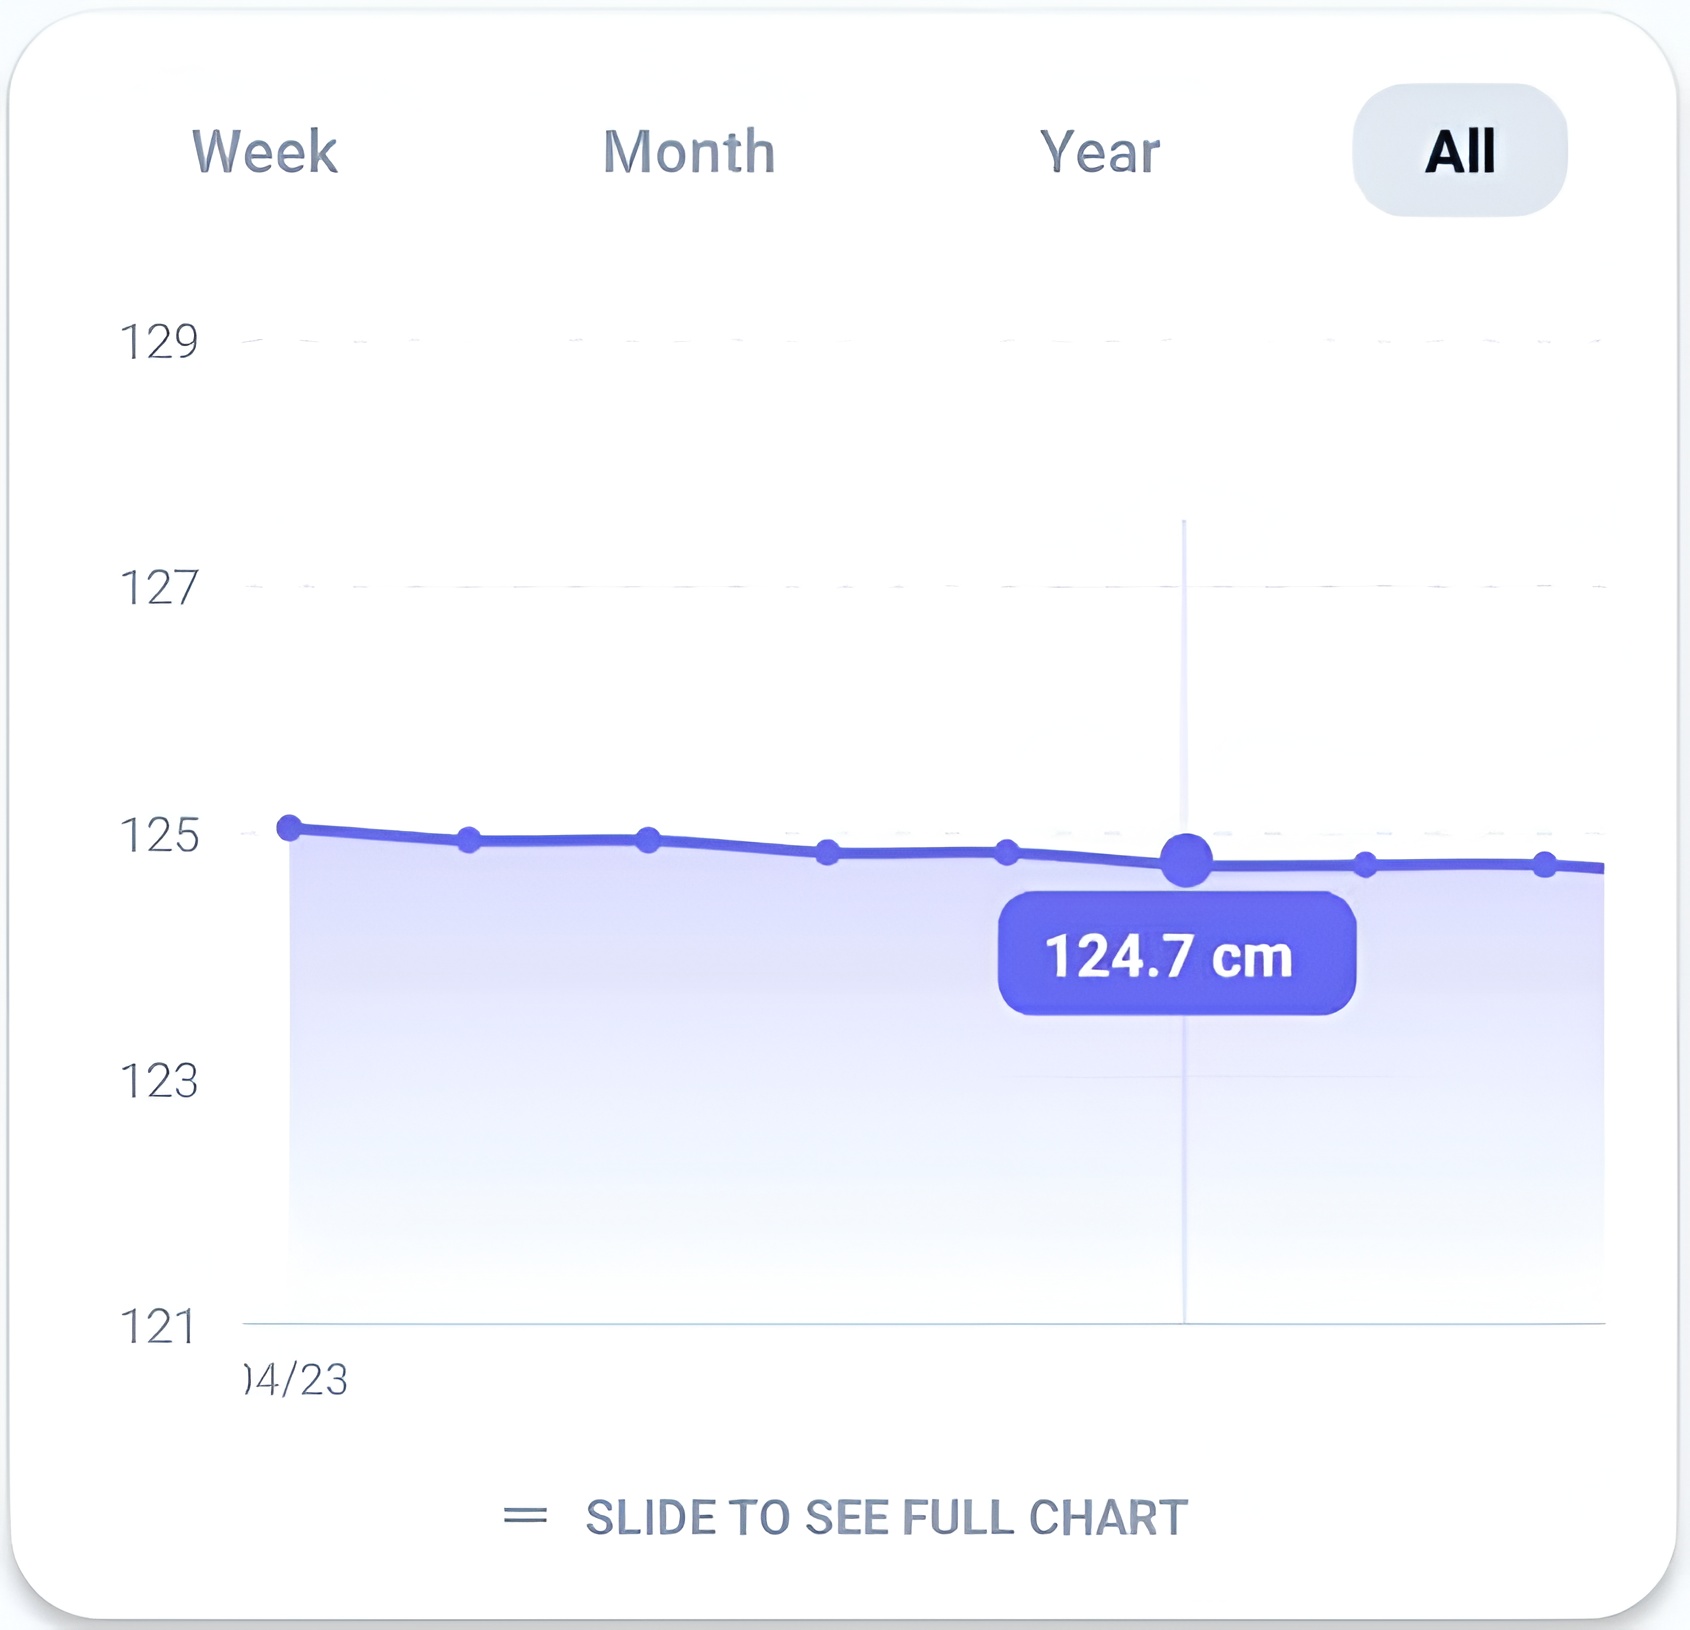Tap the third data point from the left
The height and width of the screenshot is (1630, 1690).
point(648,840)
